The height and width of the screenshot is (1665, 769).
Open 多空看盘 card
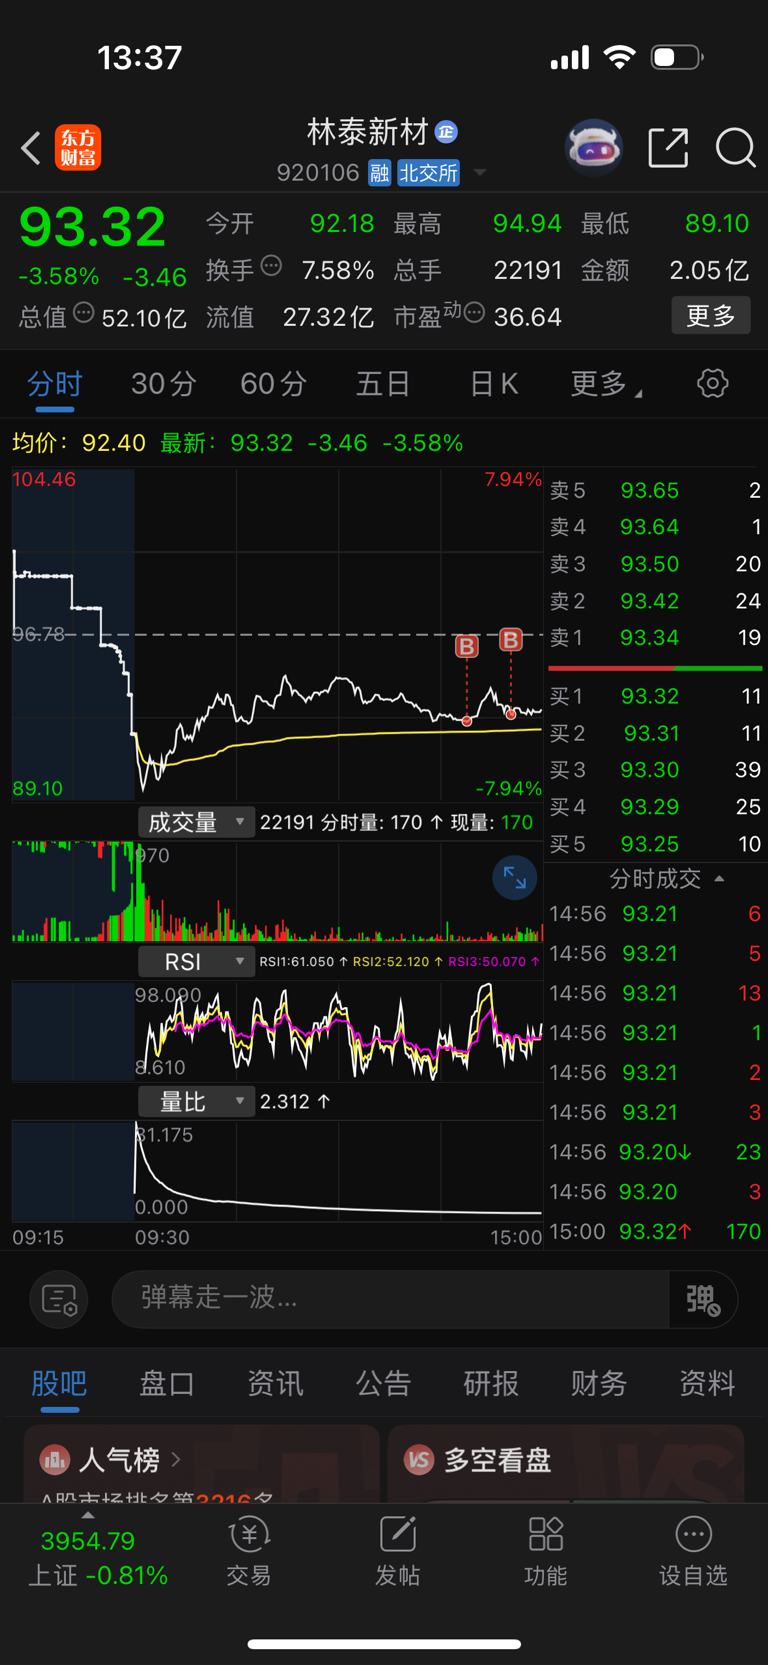pos(565,1463)
